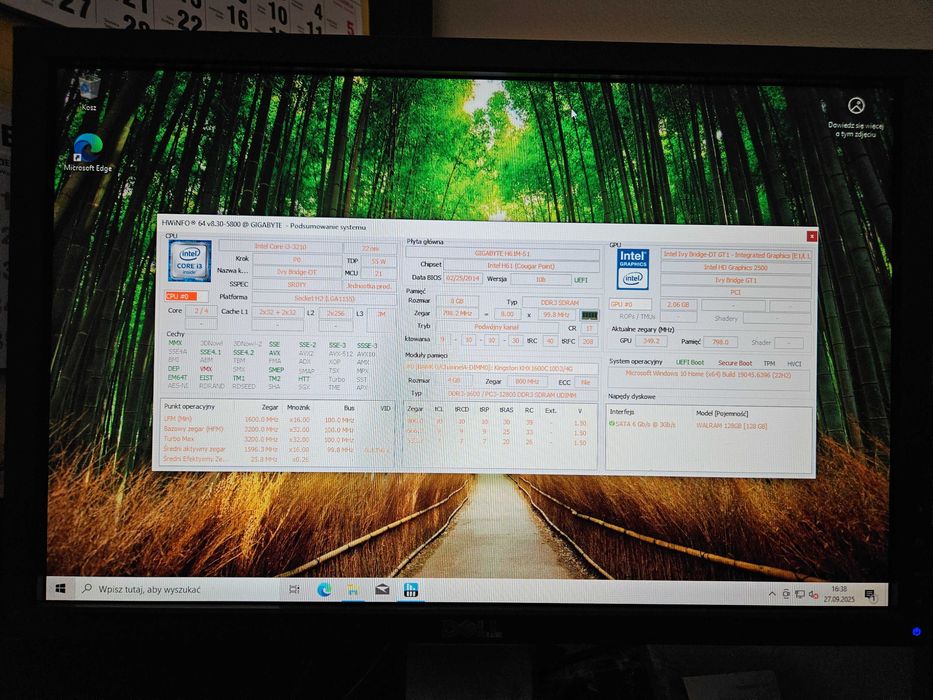Click the 'TPM' status label
This screenshot has width=933, height=700.
click(x=769, y=364)
